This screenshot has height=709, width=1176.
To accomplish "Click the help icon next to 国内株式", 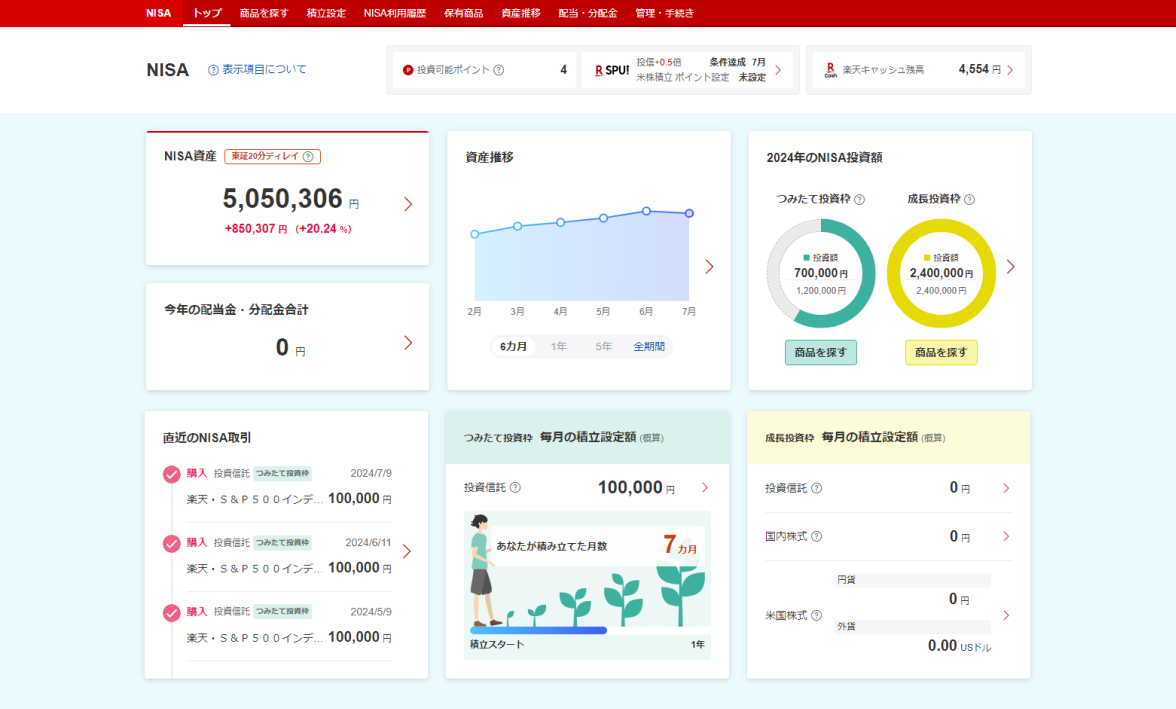I will coord(817,536).
